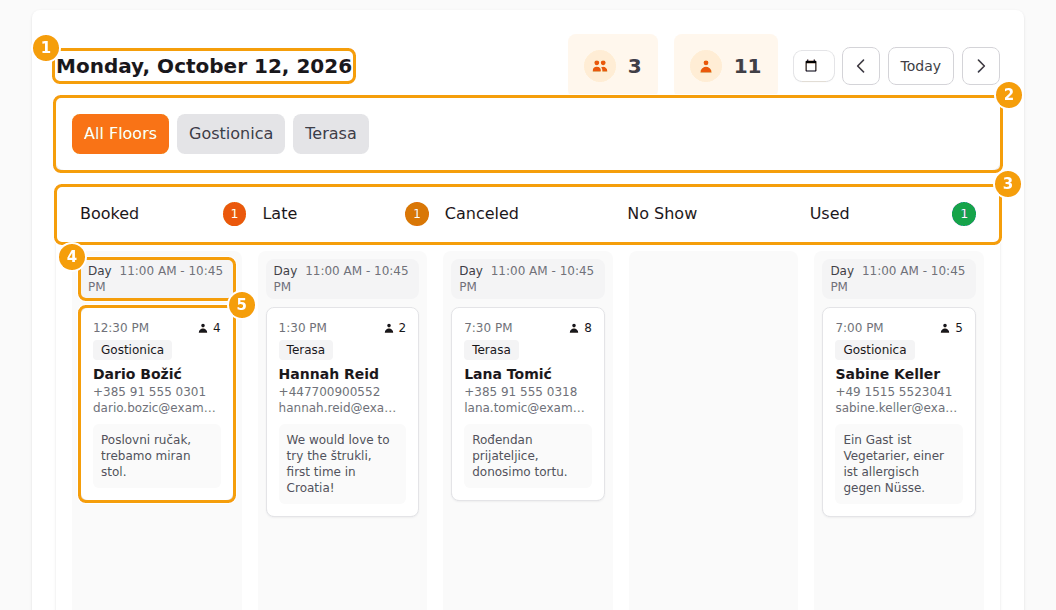Click Terasa tag on Hannah Reid card
Screen dimensions: 1056x610
[306, 349]
